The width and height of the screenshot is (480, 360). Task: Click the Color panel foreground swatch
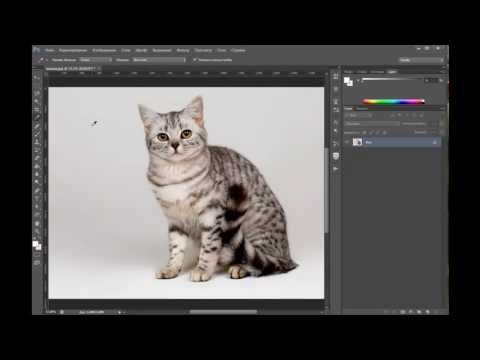pos(347,80)
